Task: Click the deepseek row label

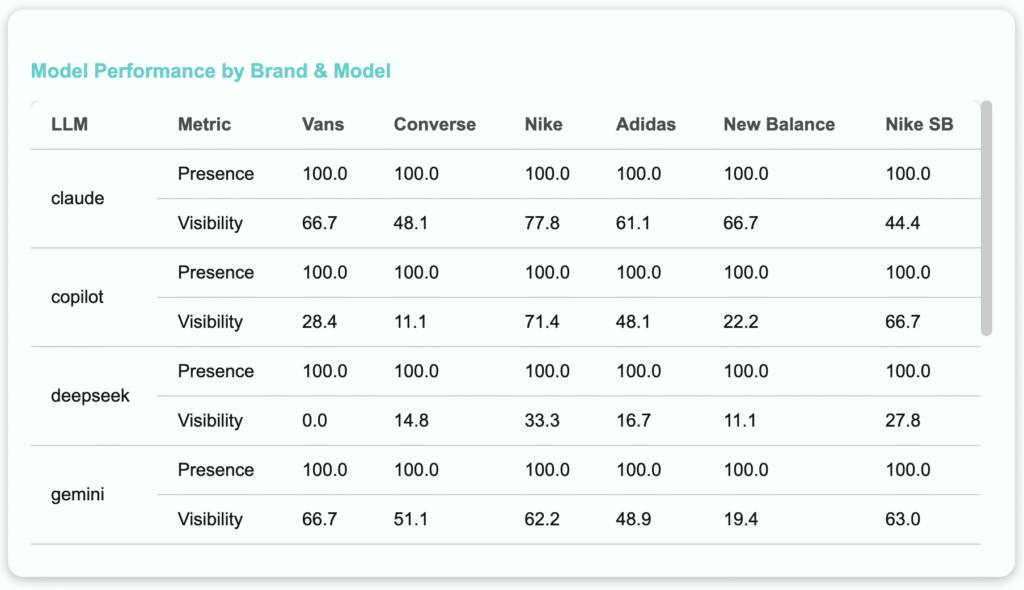Action: point(90,396)
